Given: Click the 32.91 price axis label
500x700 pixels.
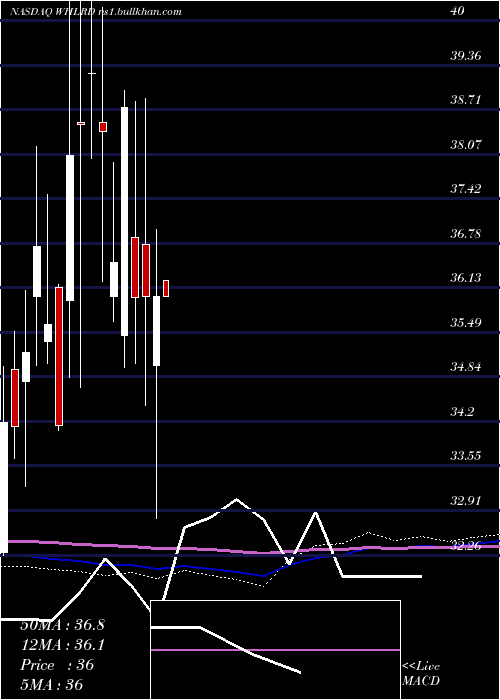Looking at the screenshot, I should (x=466, y=500).
